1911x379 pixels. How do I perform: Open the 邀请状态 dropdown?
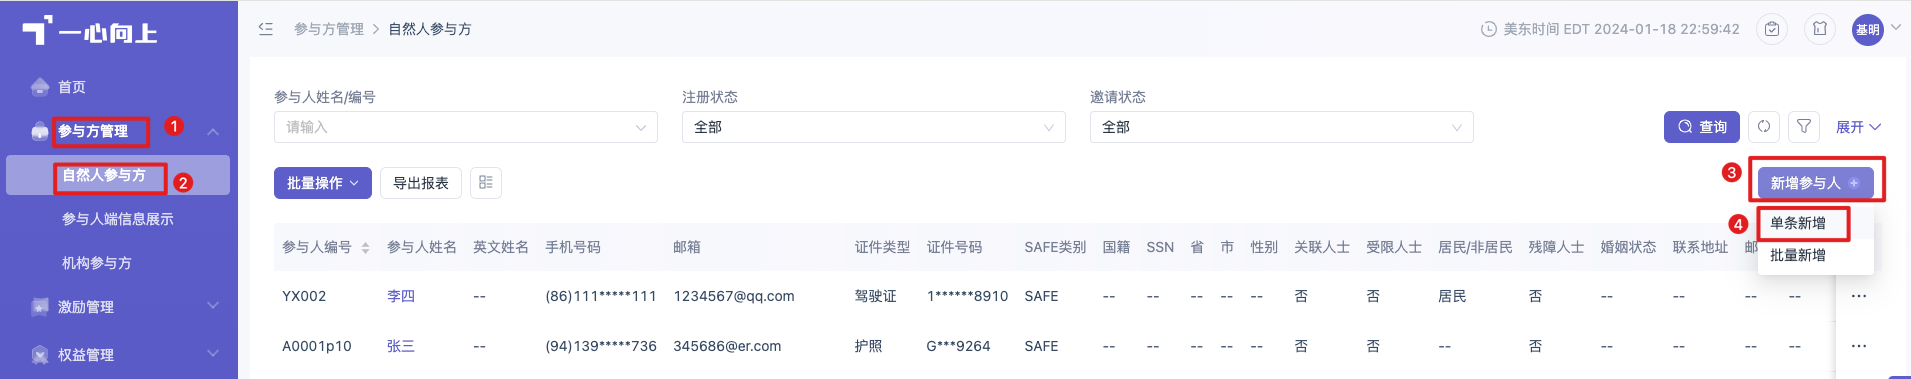pos(1282,127)
